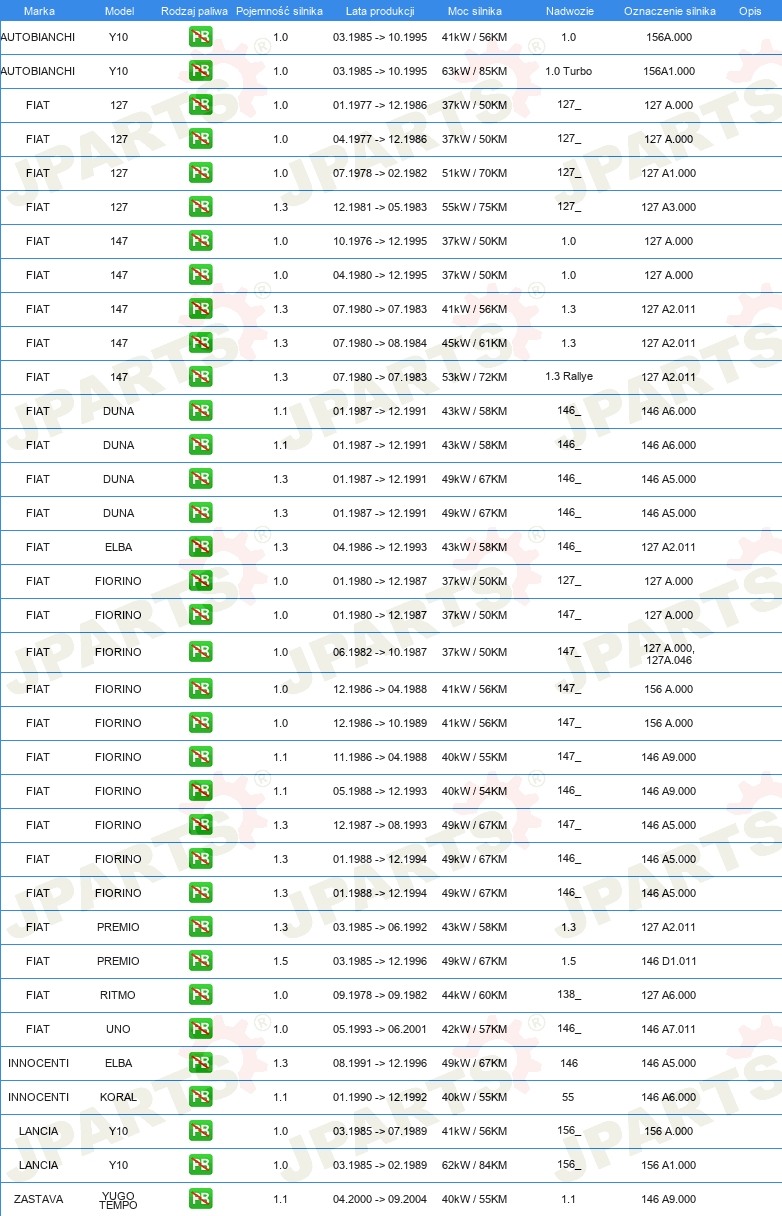Click fuel icon in Fiat Elba row
The image size is (782, 1216).
click(x=200, y=547)
